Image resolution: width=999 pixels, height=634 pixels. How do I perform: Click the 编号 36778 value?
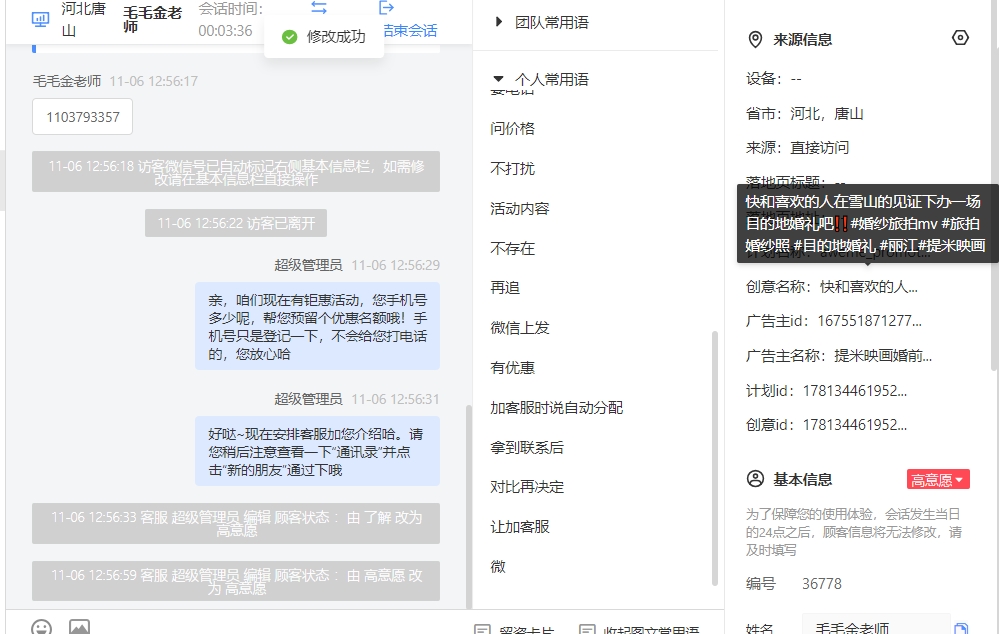822,584
